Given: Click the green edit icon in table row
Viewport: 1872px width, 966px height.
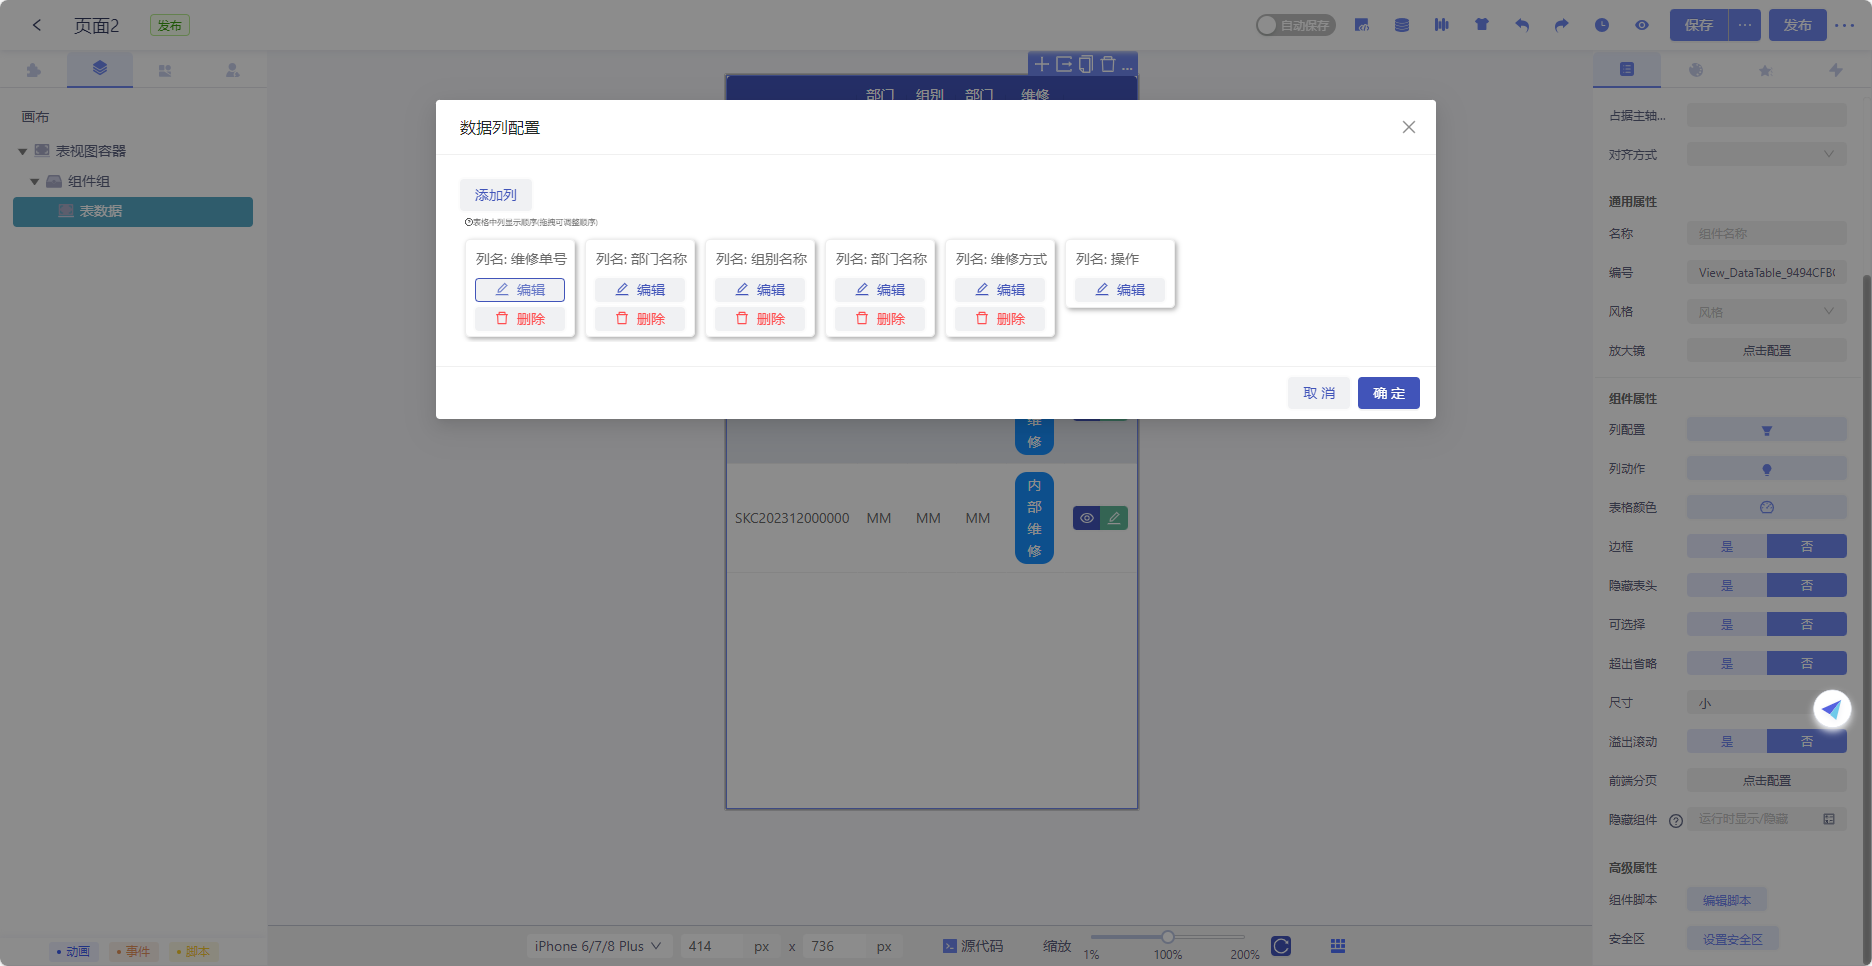Looking at the screenshot, I should [x=1114, y=518].
